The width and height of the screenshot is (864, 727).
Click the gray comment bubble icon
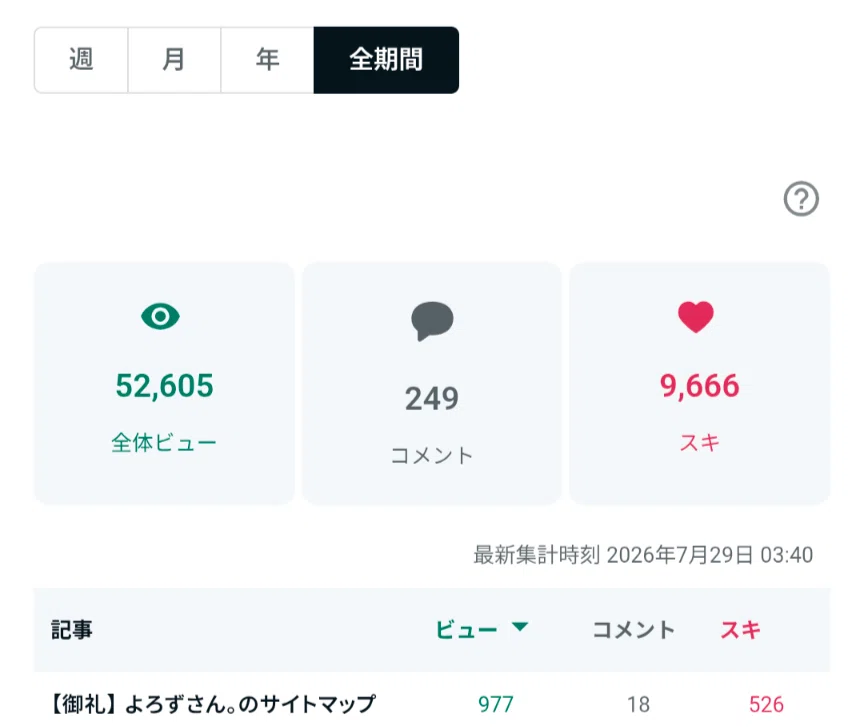tap(432, 321)
